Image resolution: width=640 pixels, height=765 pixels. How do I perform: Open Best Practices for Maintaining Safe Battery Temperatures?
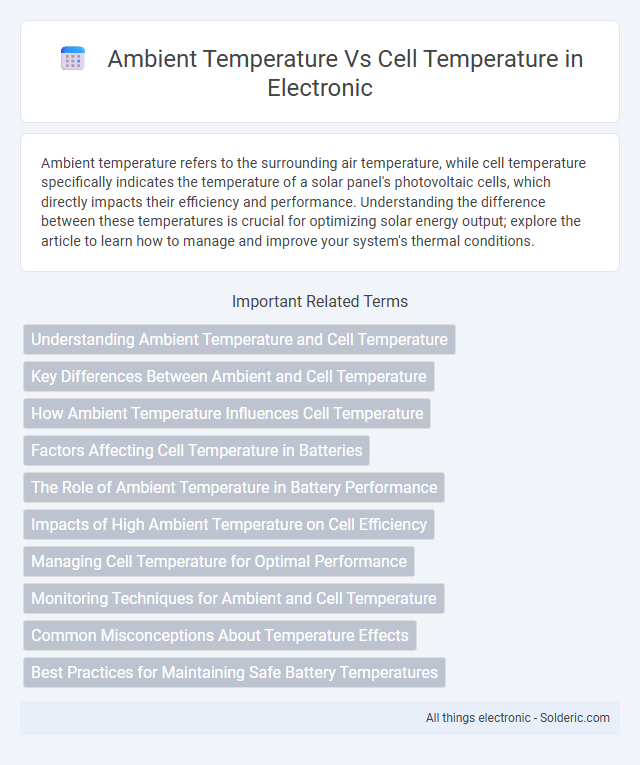[234, 673]
